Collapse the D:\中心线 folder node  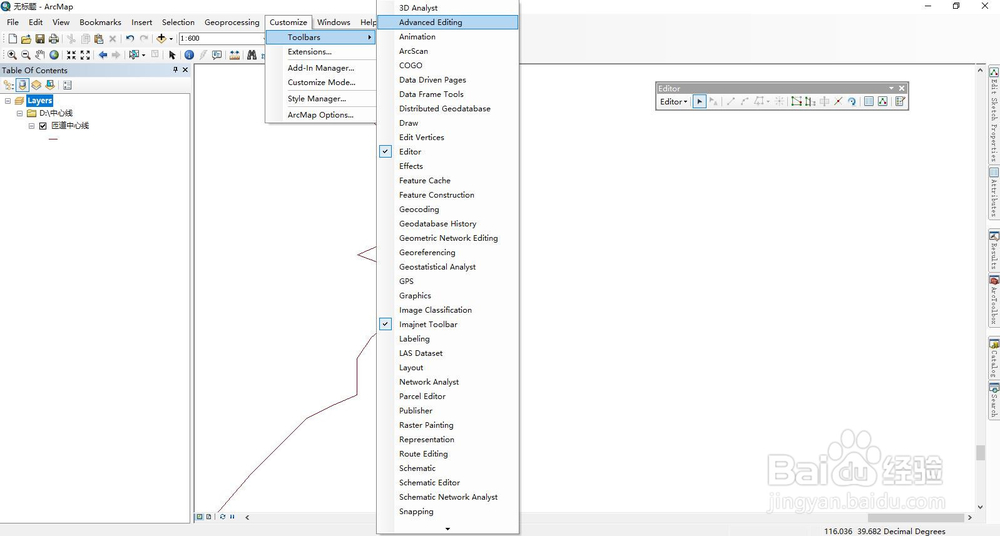(20, 113)
